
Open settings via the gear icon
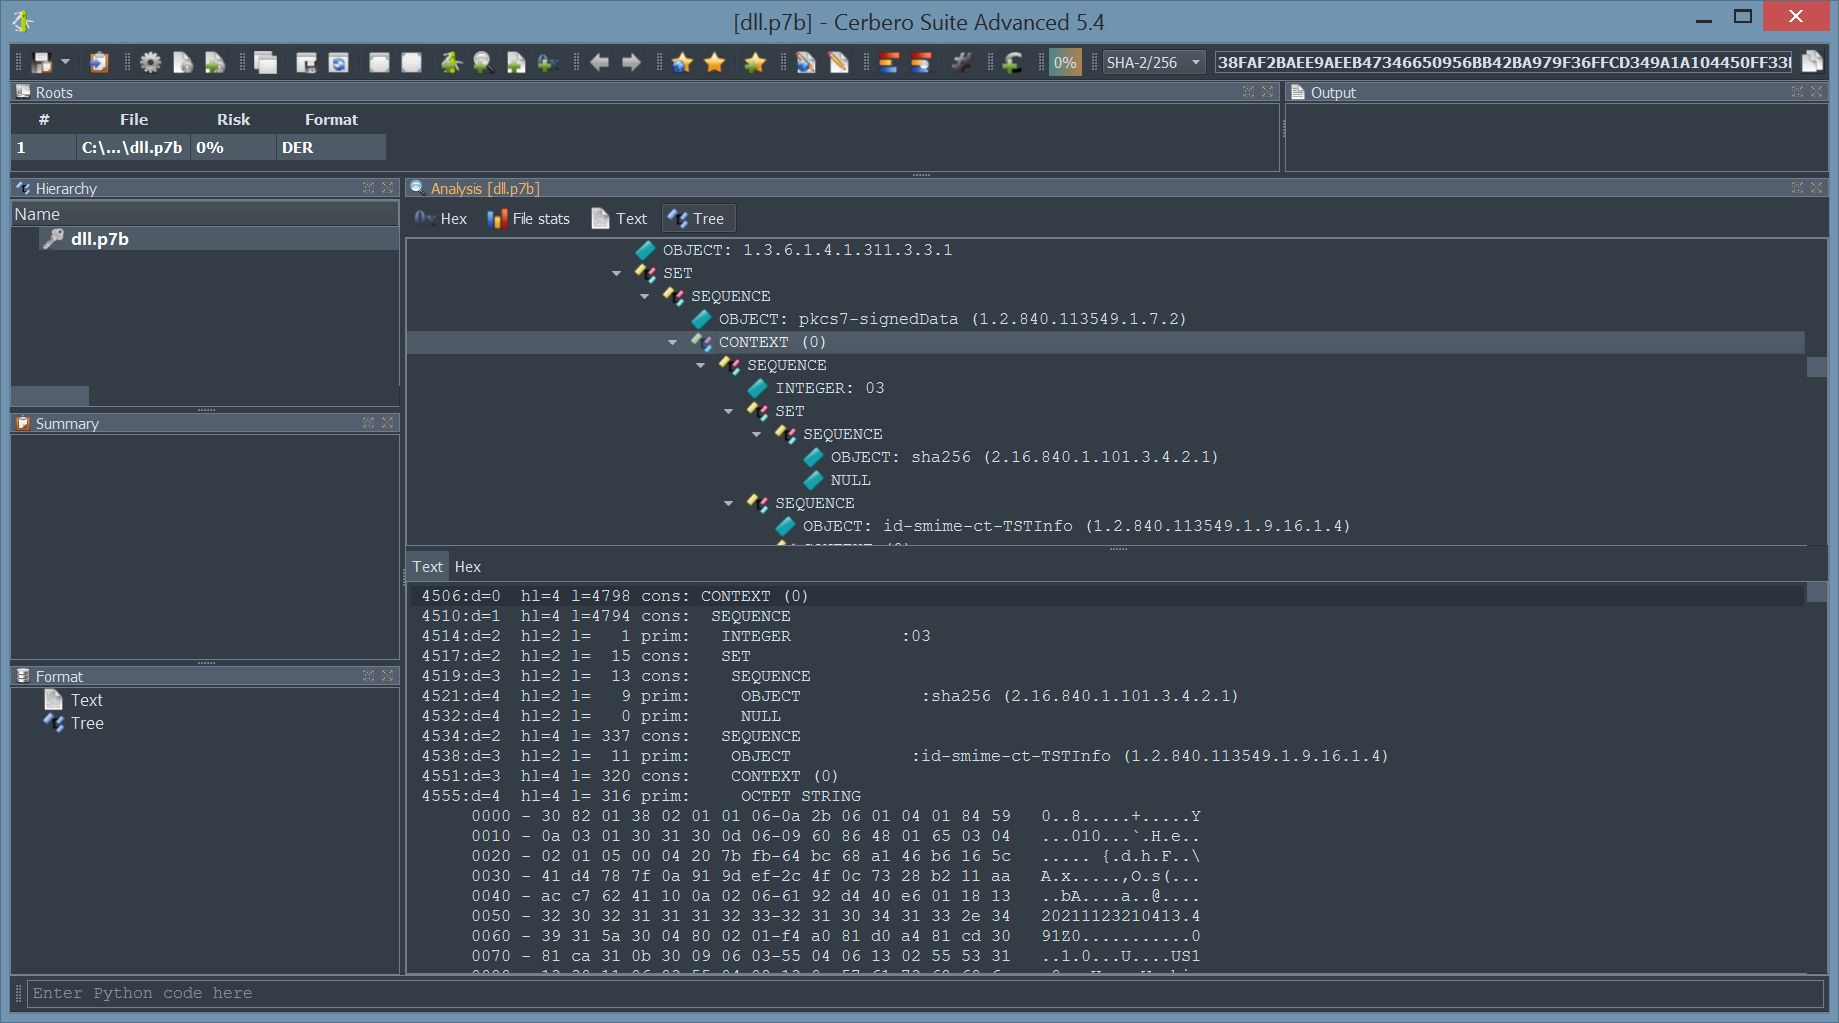pyautogui.click(x=150, y=63)
